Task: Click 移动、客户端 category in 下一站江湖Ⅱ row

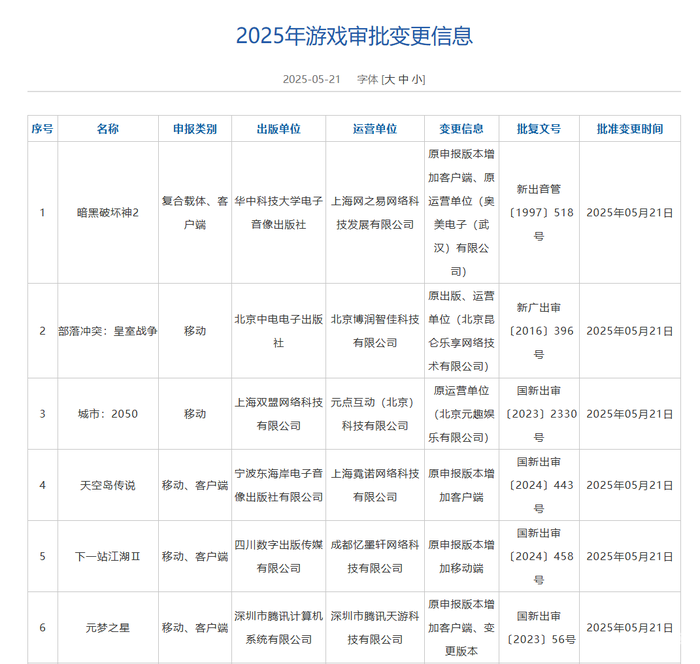Action: pyautogui.click(x=195, y=556)
